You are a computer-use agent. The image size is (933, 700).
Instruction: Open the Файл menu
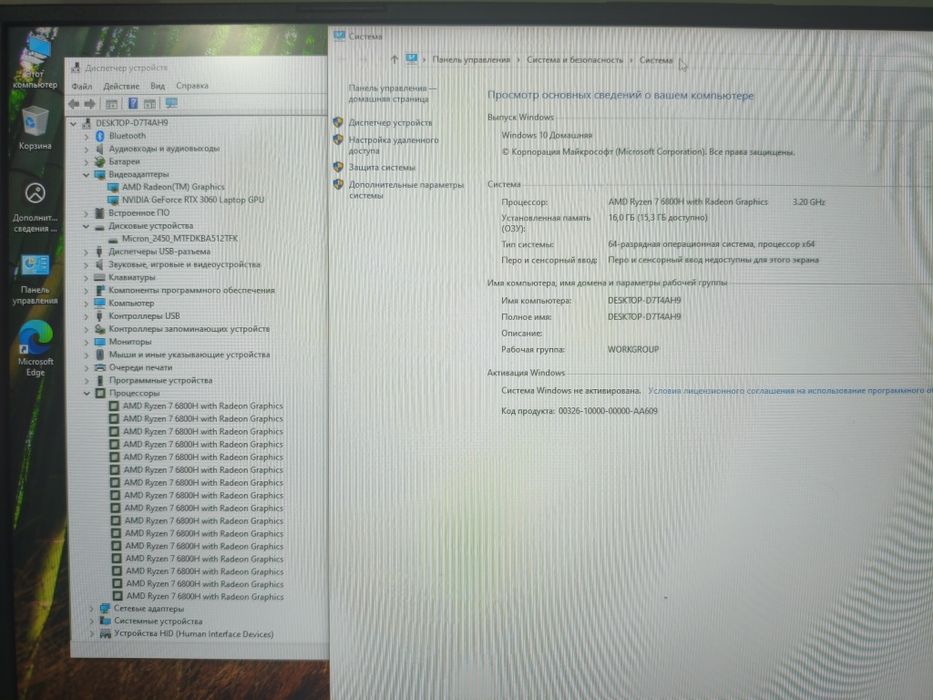coord(82,86)
